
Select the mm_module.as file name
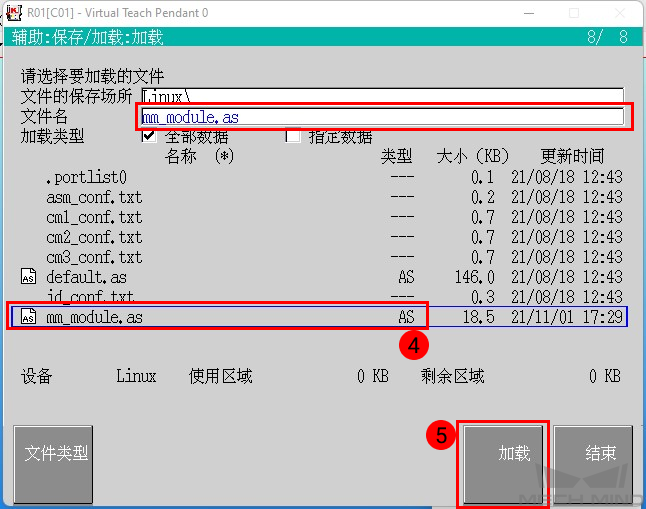[94, 317]
